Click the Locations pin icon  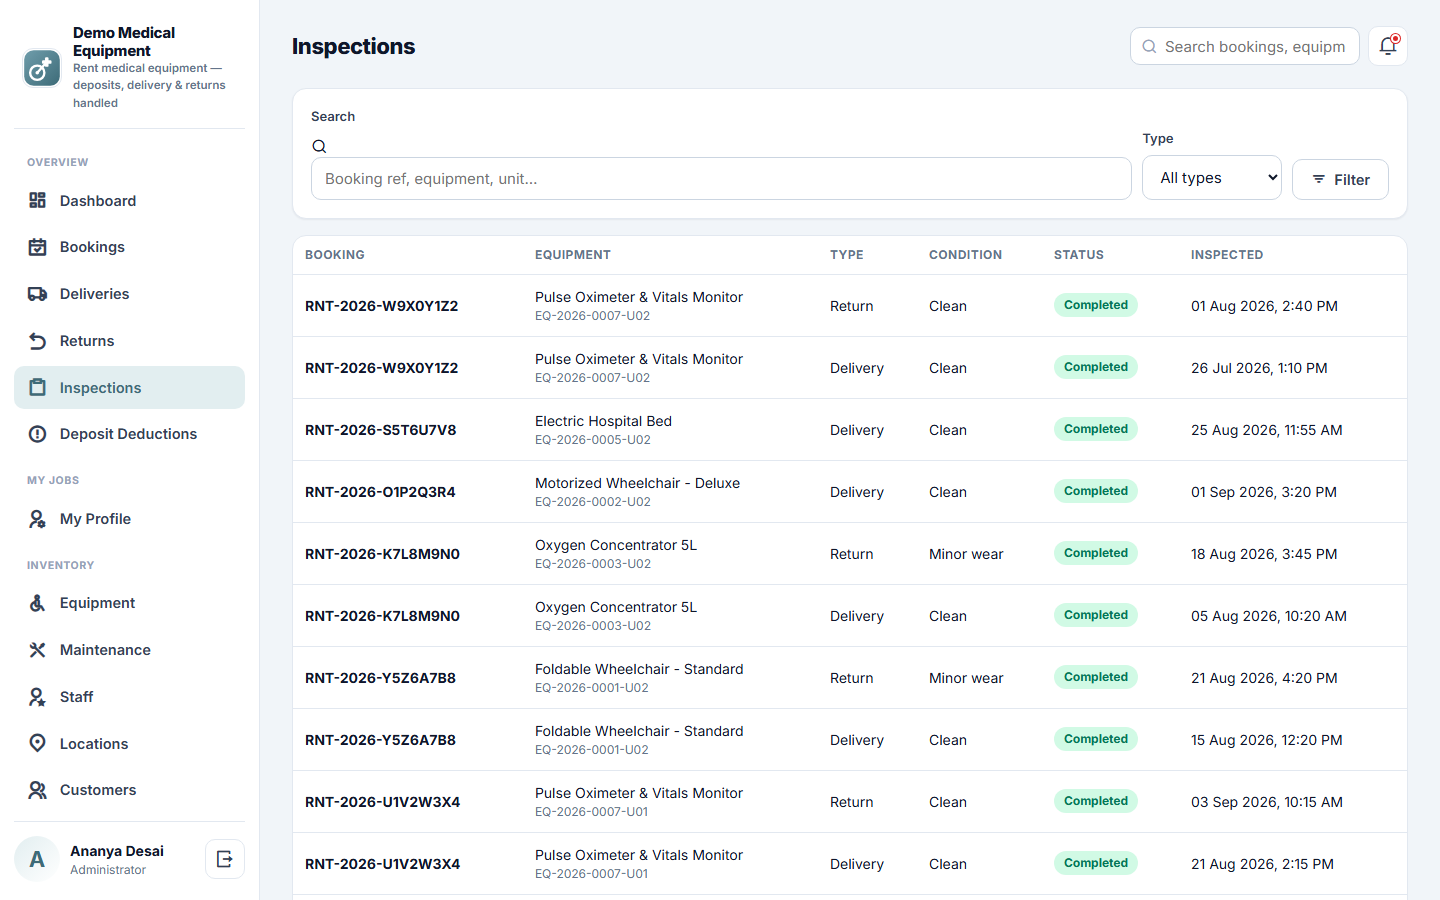(37, 744)
